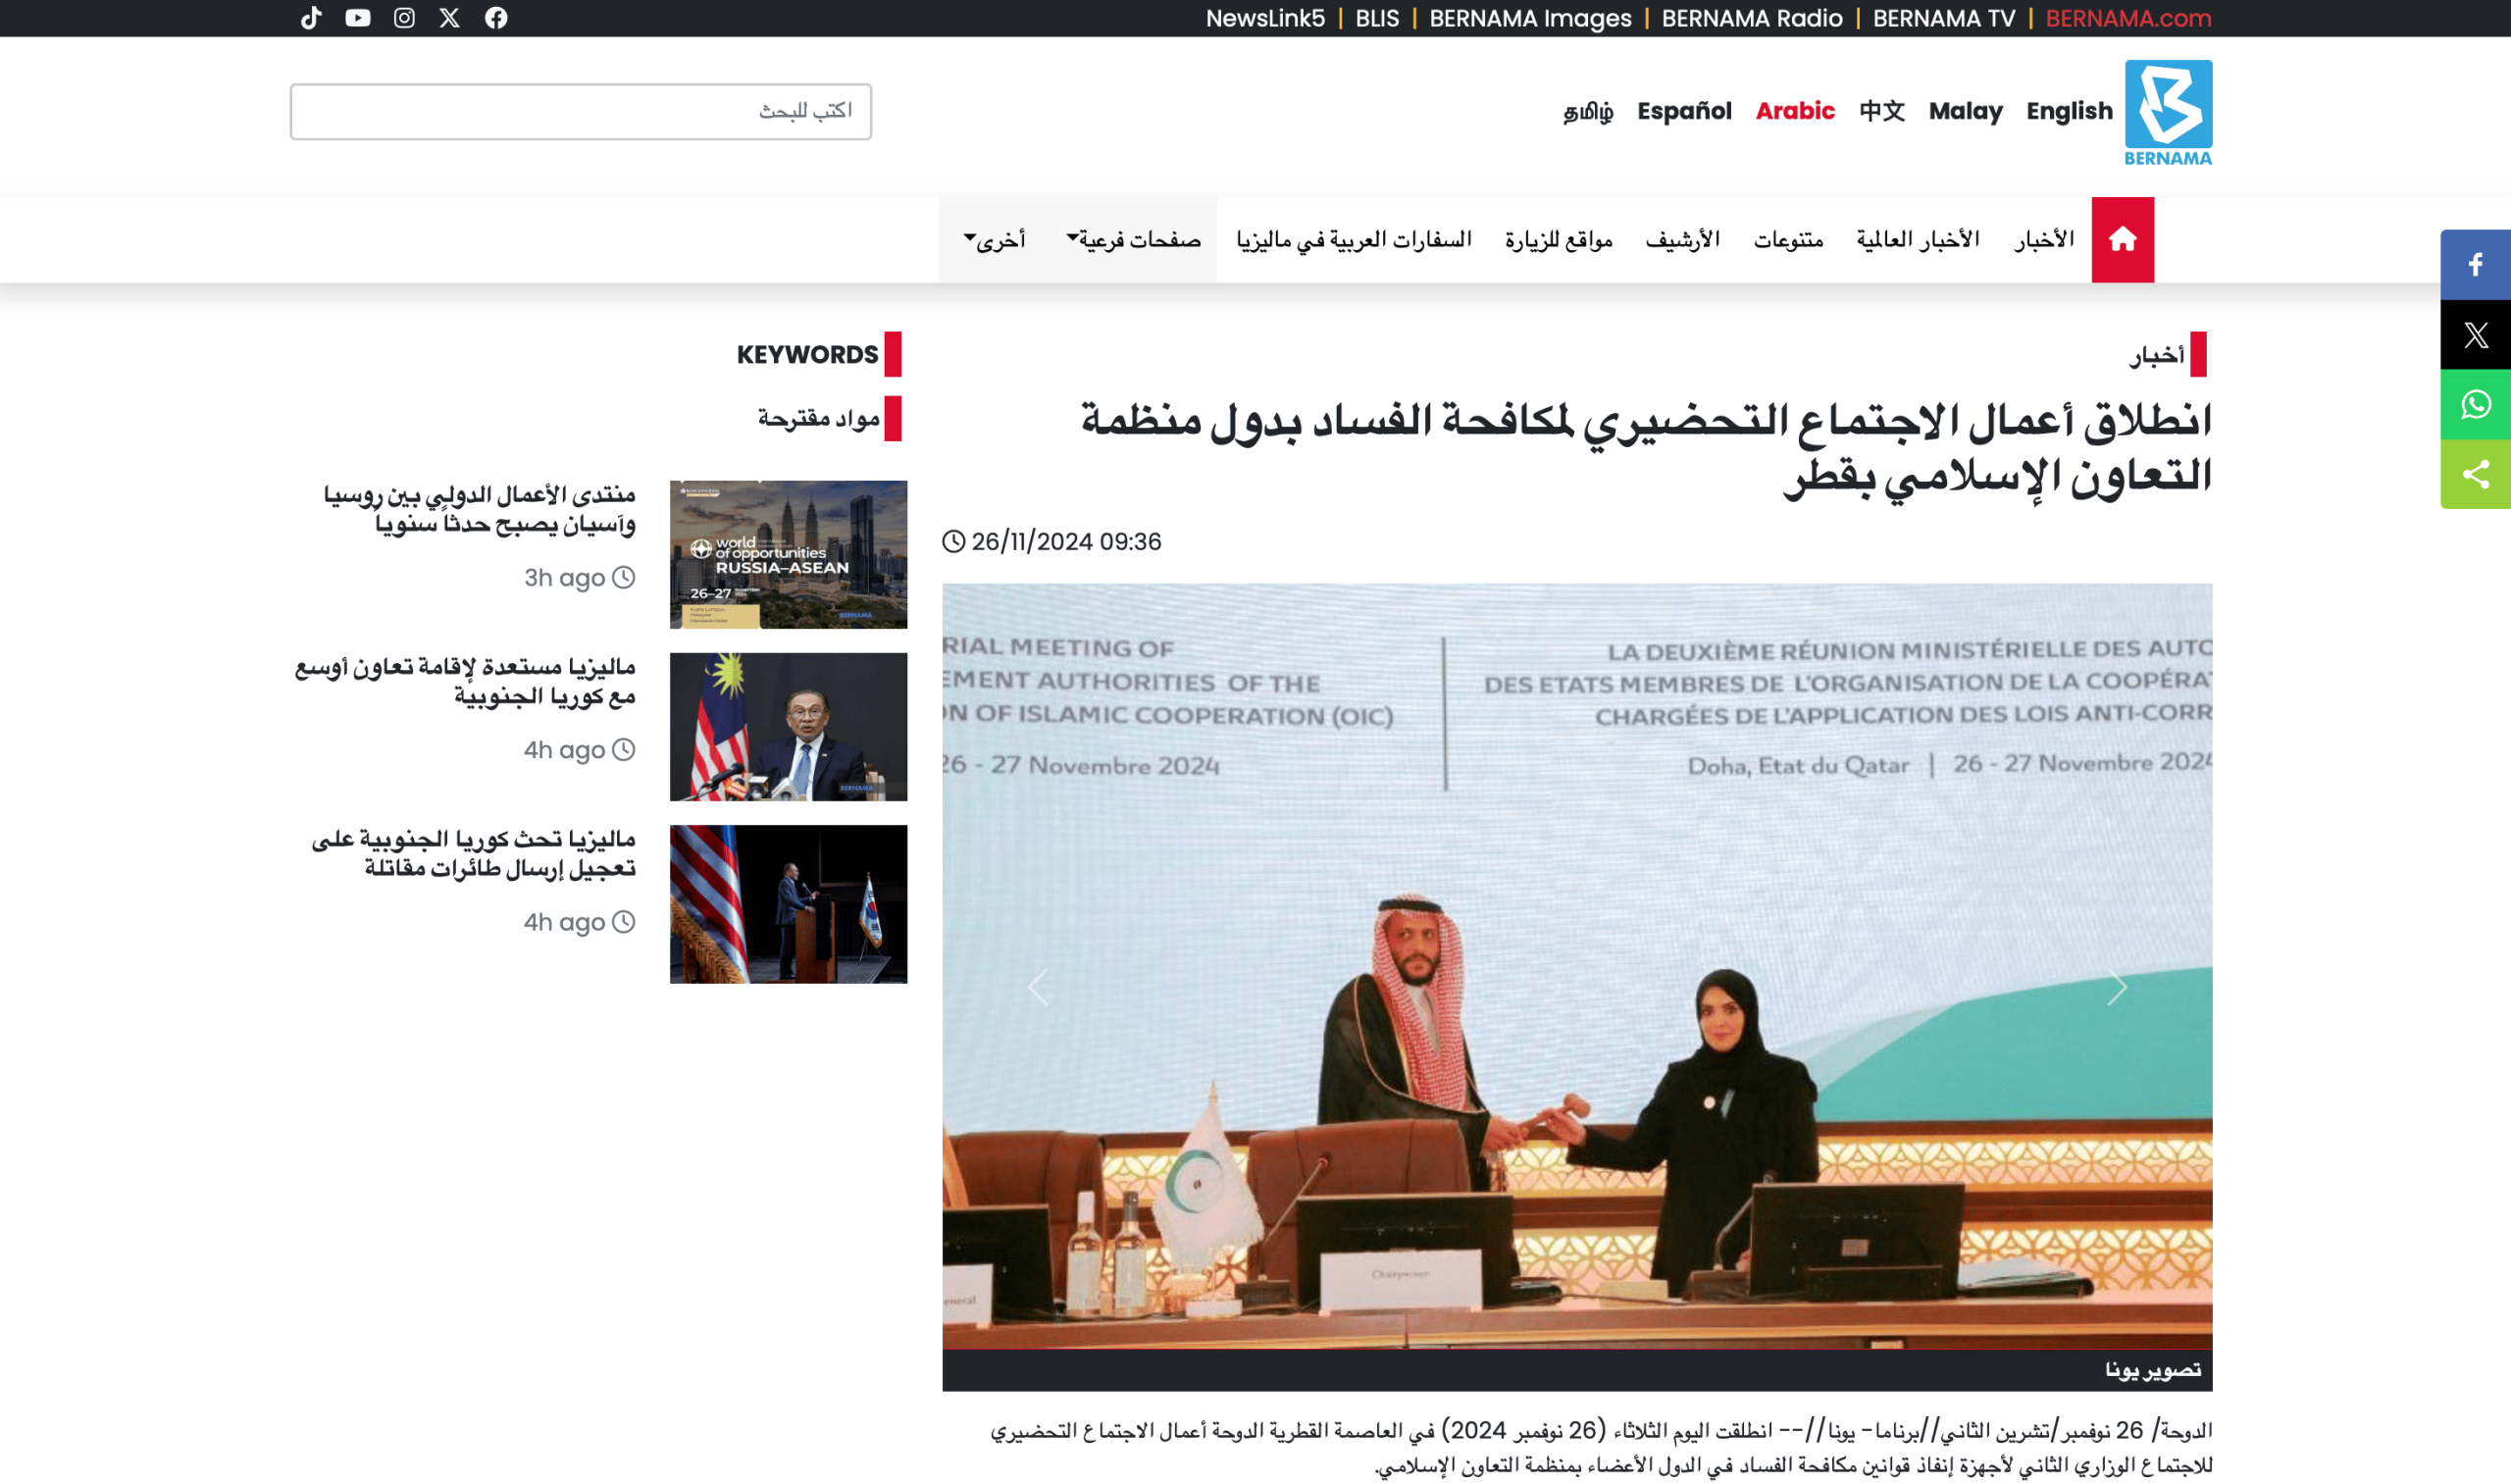Open the الأرشيف menu item

(x=1682, y=240)
